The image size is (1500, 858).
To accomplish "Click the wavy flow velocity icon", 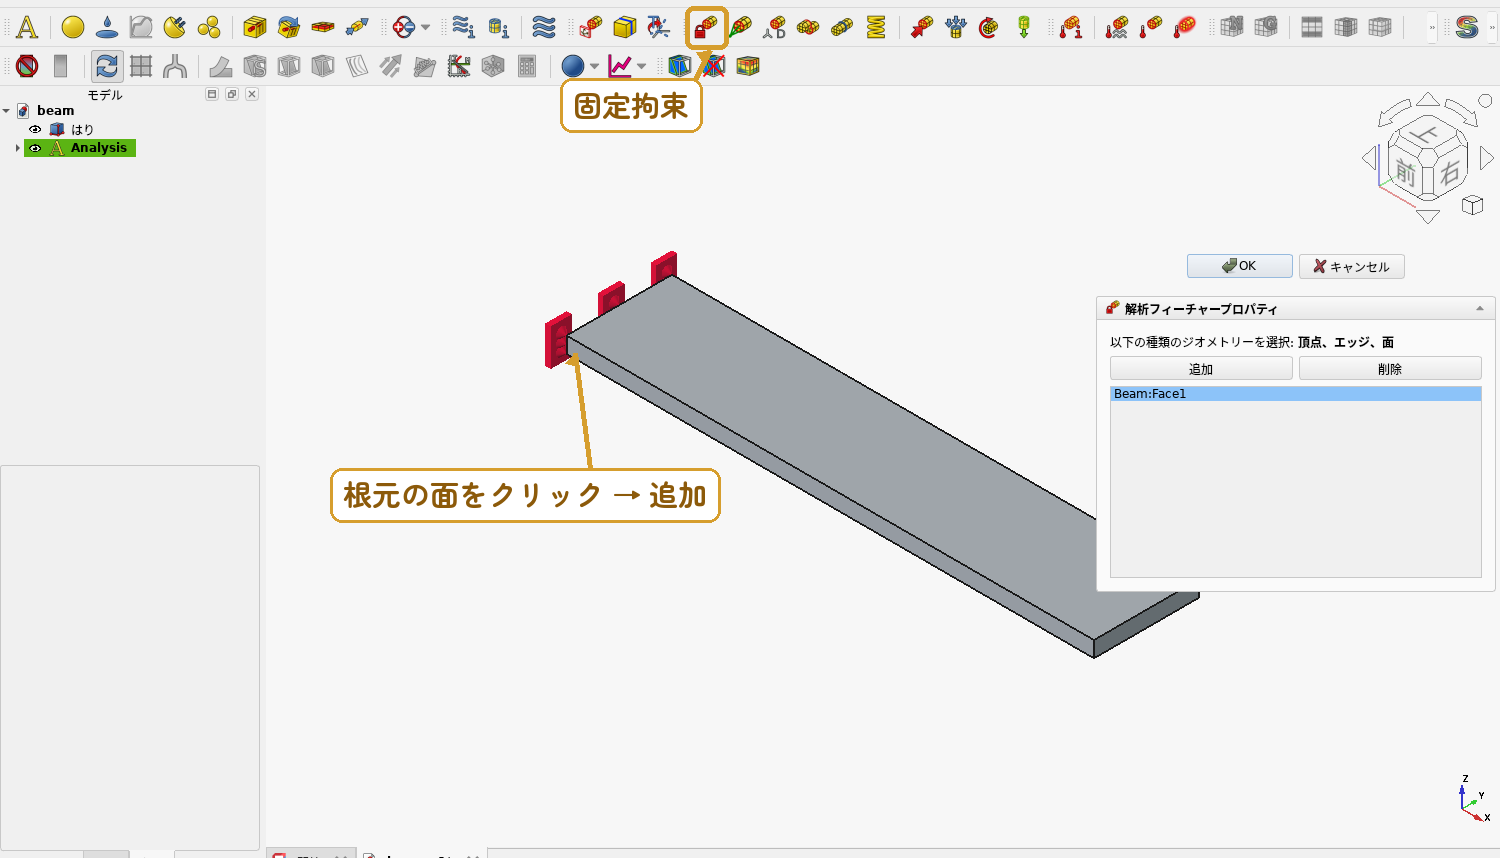I will (x=543, y=27).
